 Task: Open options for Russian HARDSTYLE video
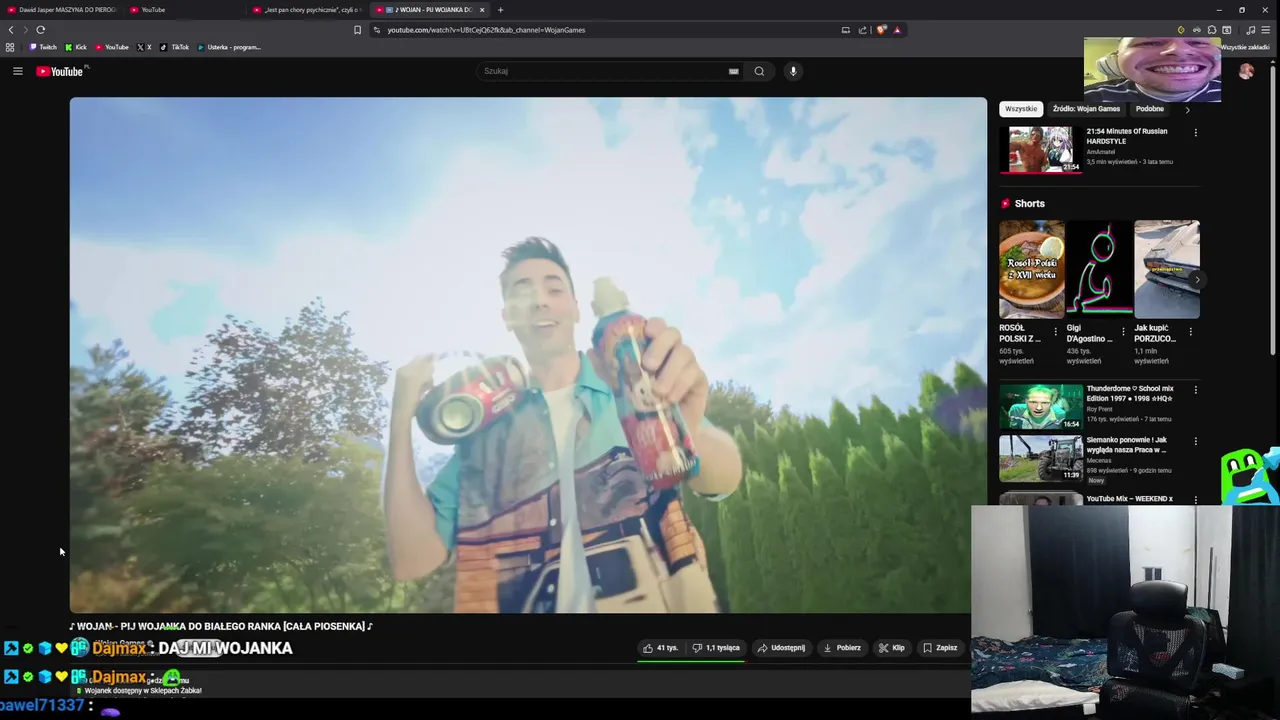pos(1195,132)
